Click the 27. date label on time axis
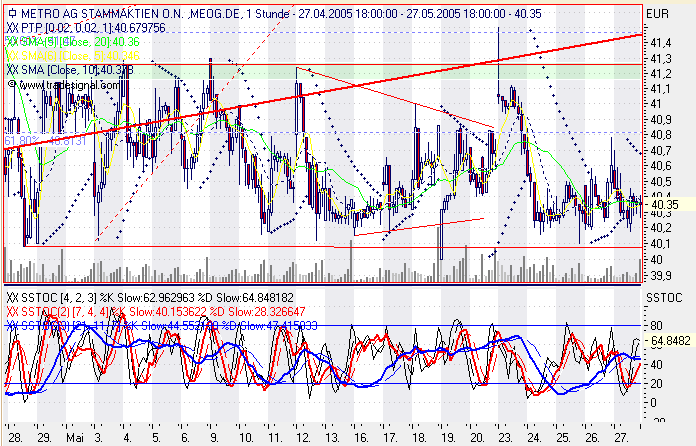Image resolution: width=696 pixels, height=446 pixels. (621, 438)
